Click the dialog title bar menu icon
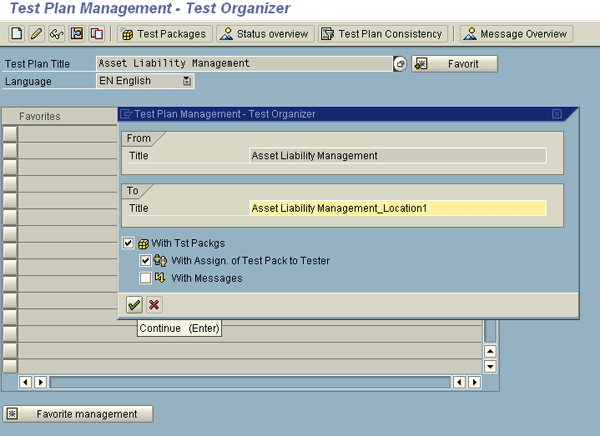This screenshot has height=436, width=600. point(126,114)
